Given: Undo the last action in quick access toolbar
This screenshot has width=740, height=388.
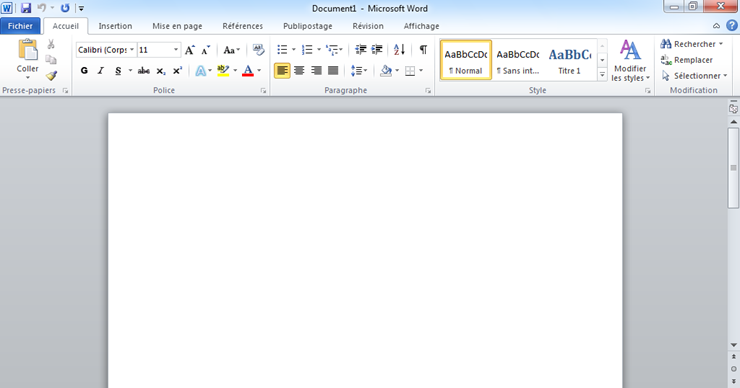Looking at the screenshot, I should (x=42, y=8).
